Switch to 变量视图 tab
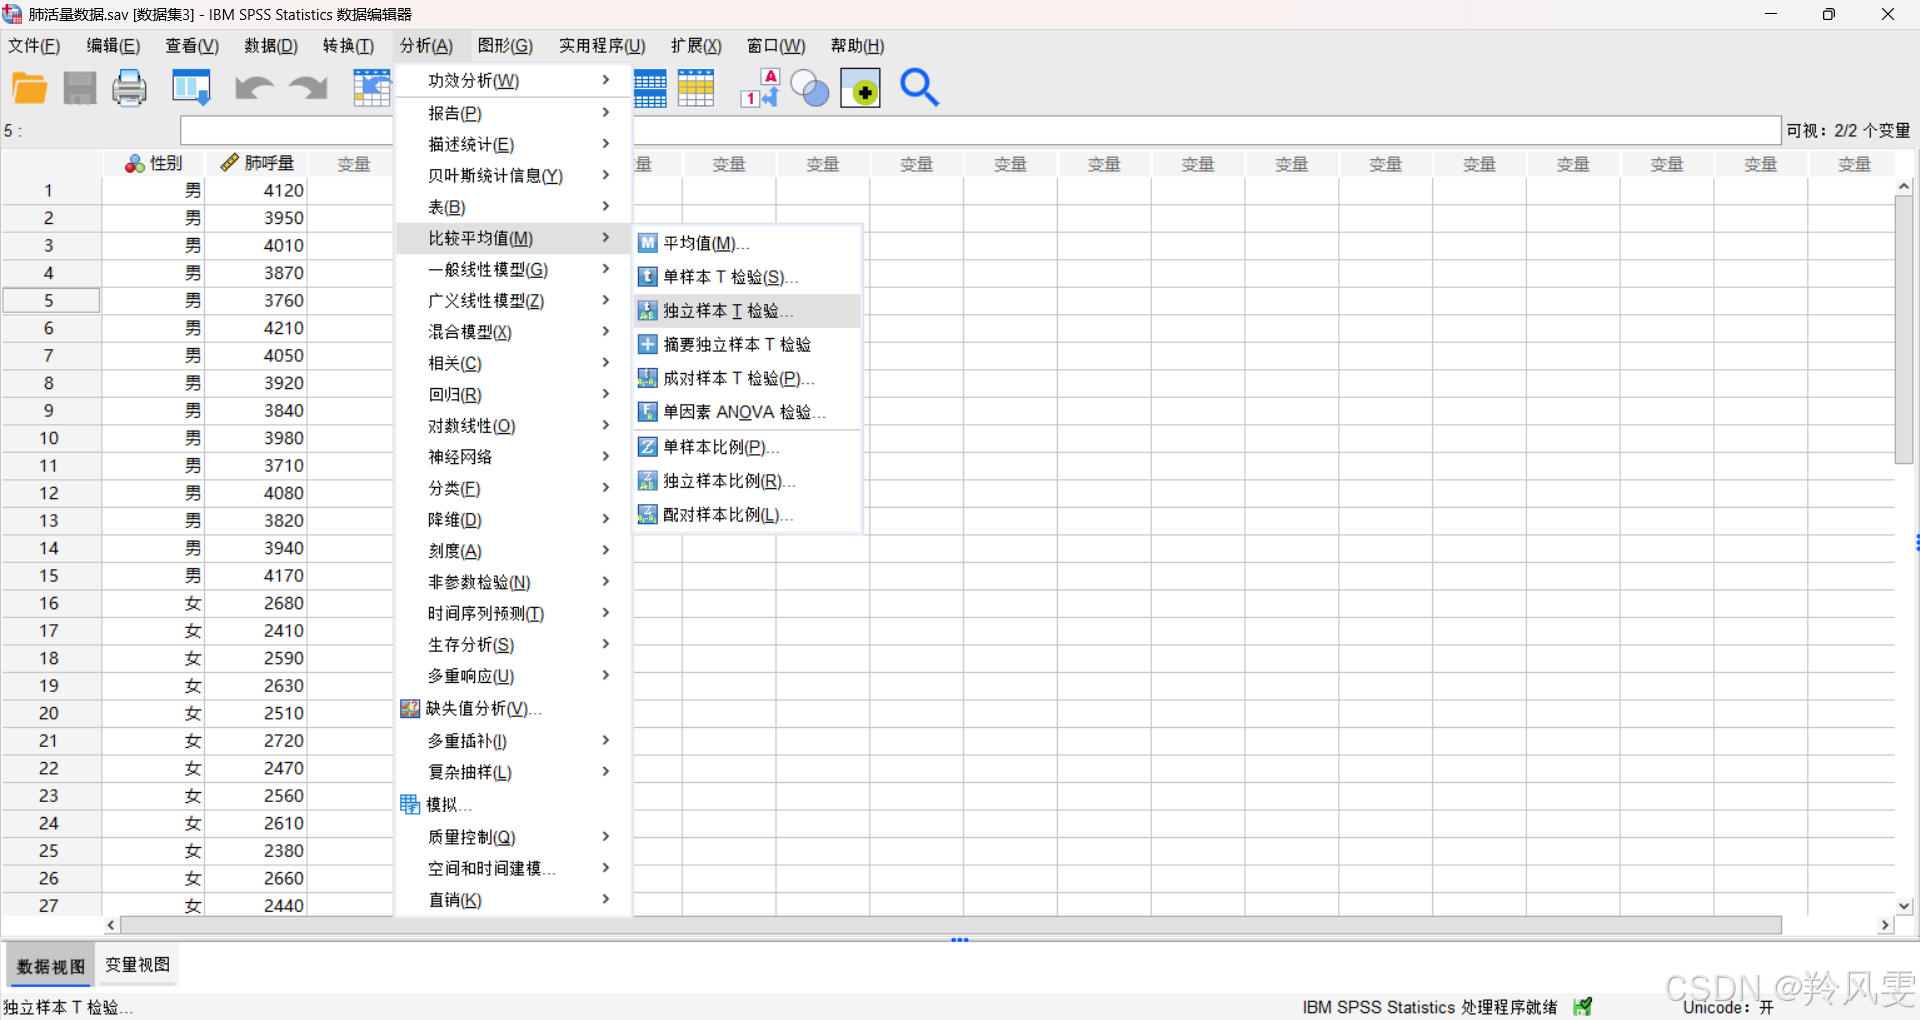1920x1020 pixels. (138, 965)
